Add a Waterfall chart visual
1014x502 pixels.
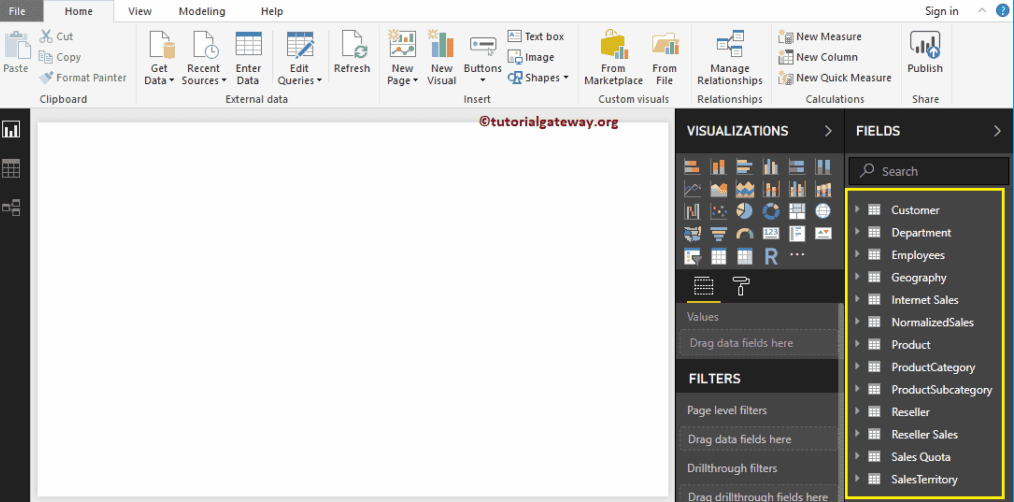pos(692,211)
